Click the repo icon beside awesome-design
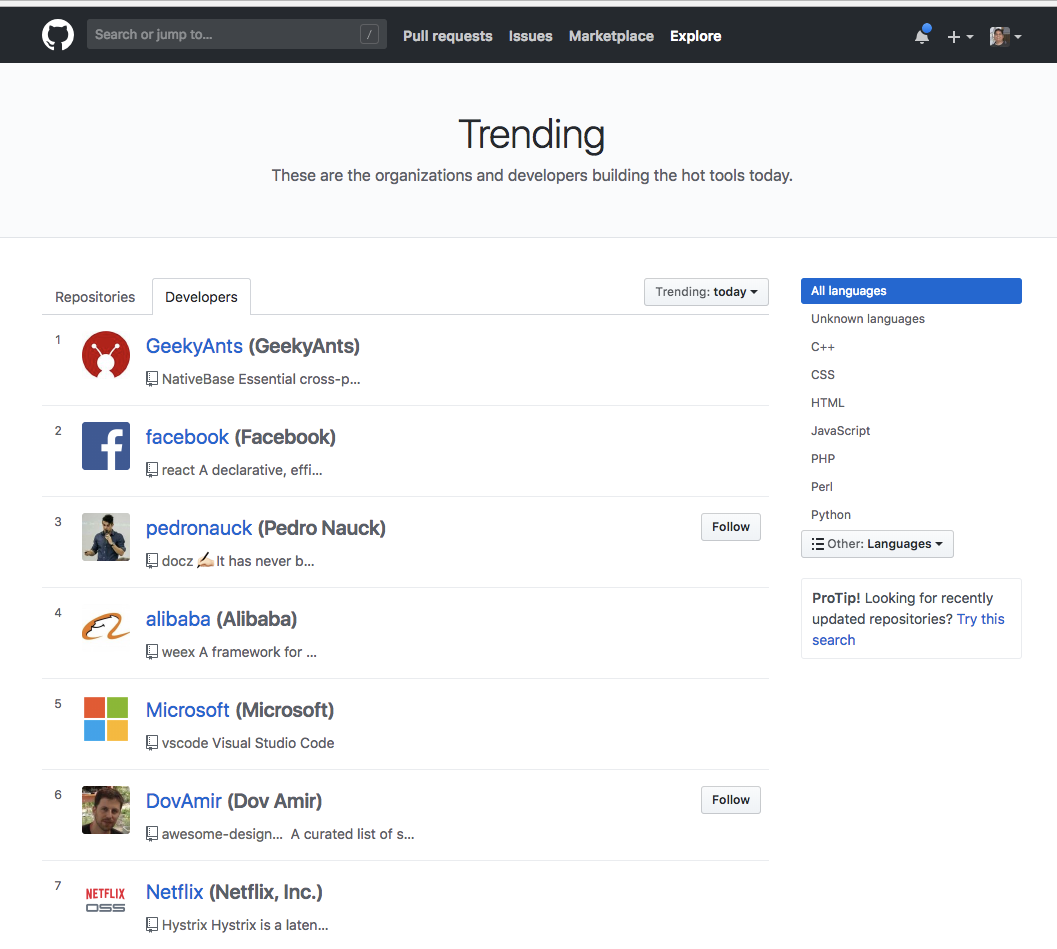 tap(152, 834)
